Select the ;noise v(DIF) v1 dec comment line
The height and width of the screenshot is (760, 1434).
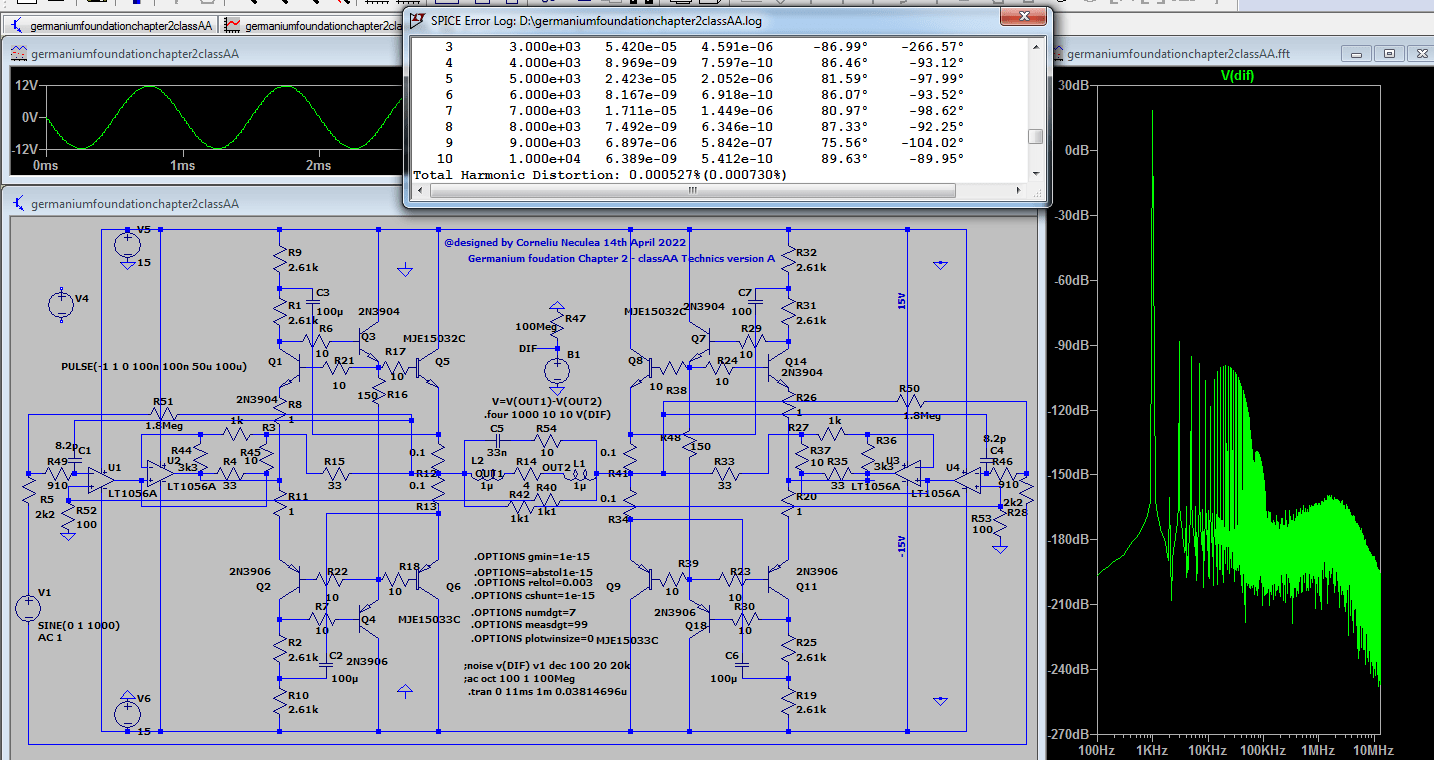pyautogui.click(x=547, y=665)
